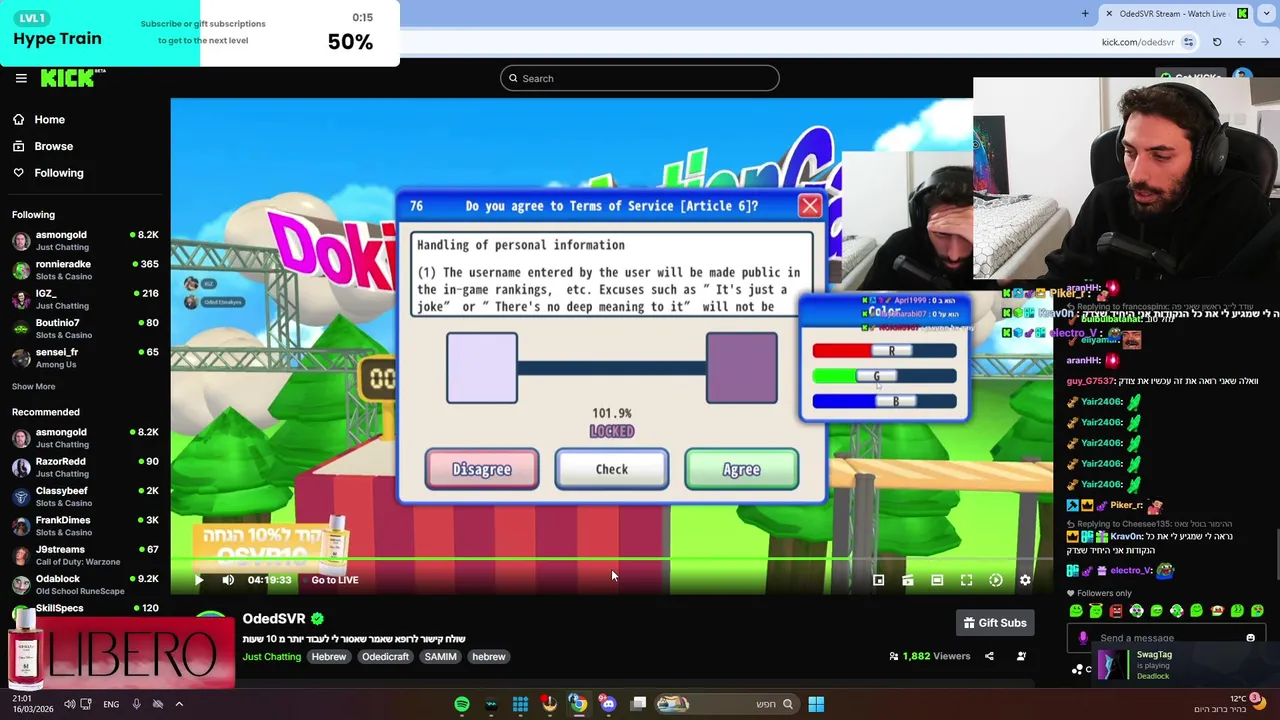
Task: Open the tab search dropdown
Action: pos(1266,13)
